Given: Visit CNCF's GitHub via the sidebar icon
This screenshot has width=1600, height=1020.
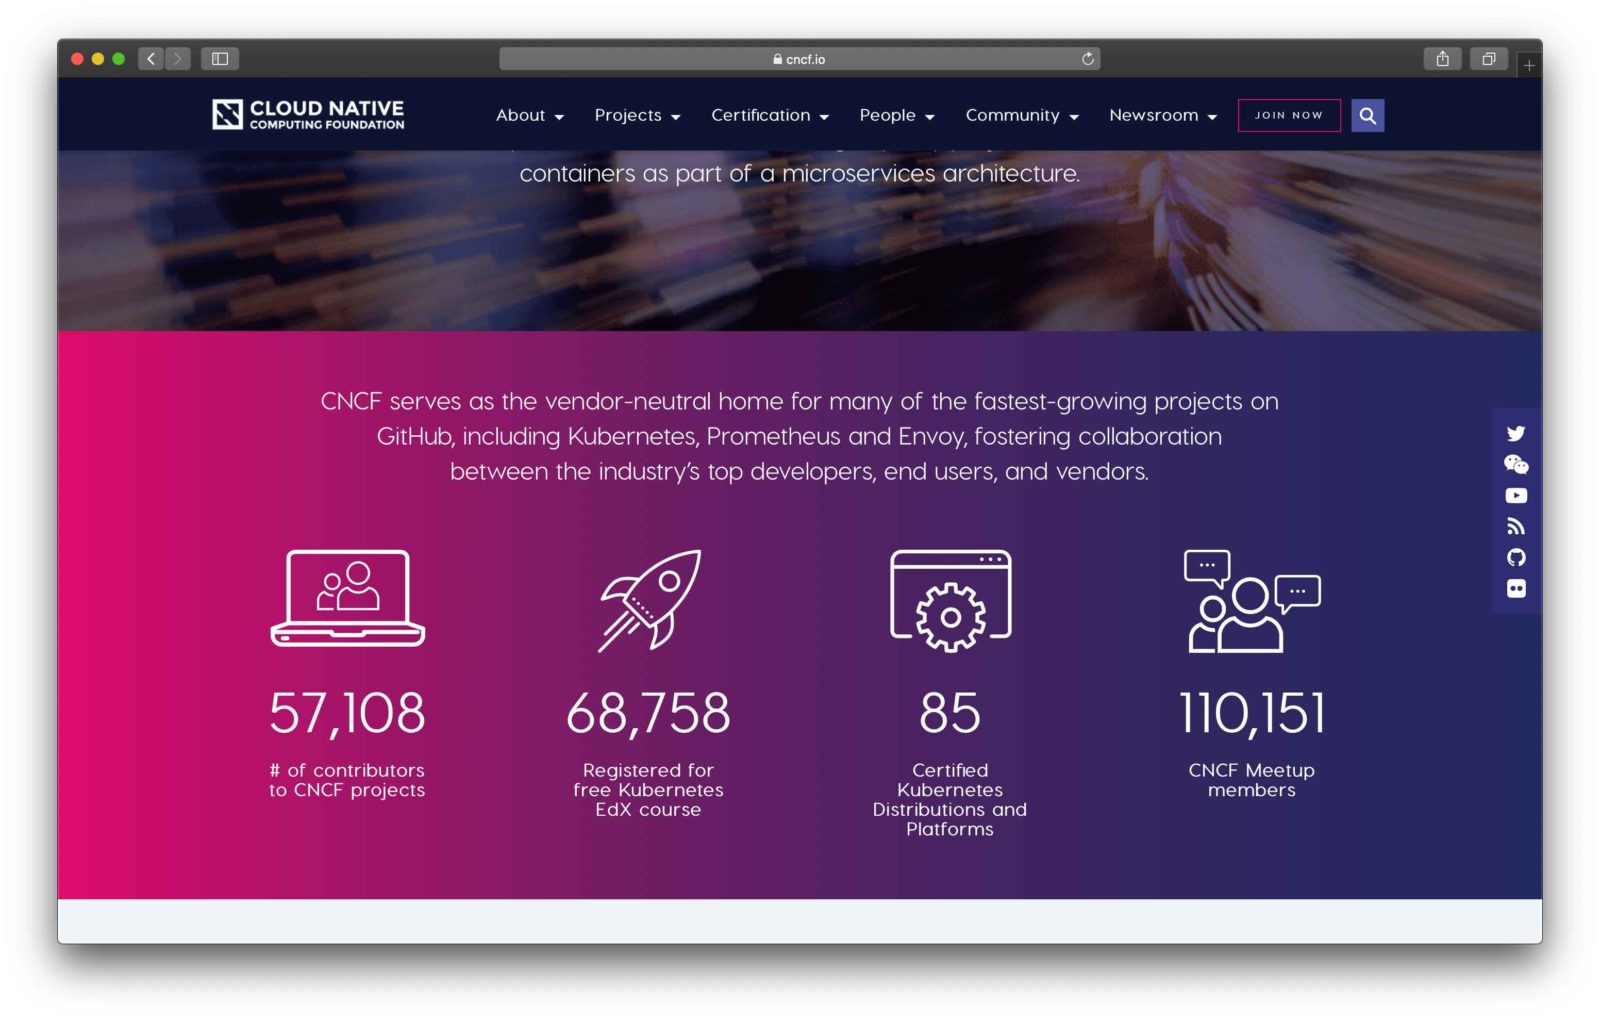Looking at the screenshot, I should 1516,558.
